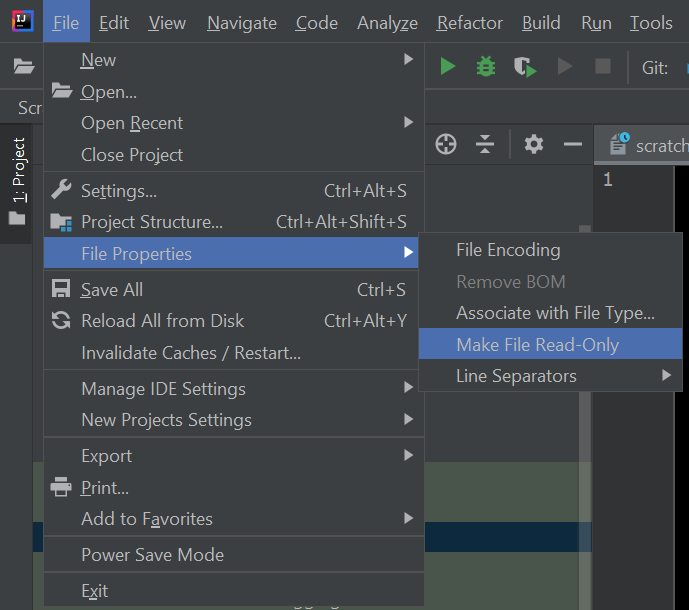This screenshot has height=610, width=689.
Task: Click the Stop square icon
Action: (603, 67)
